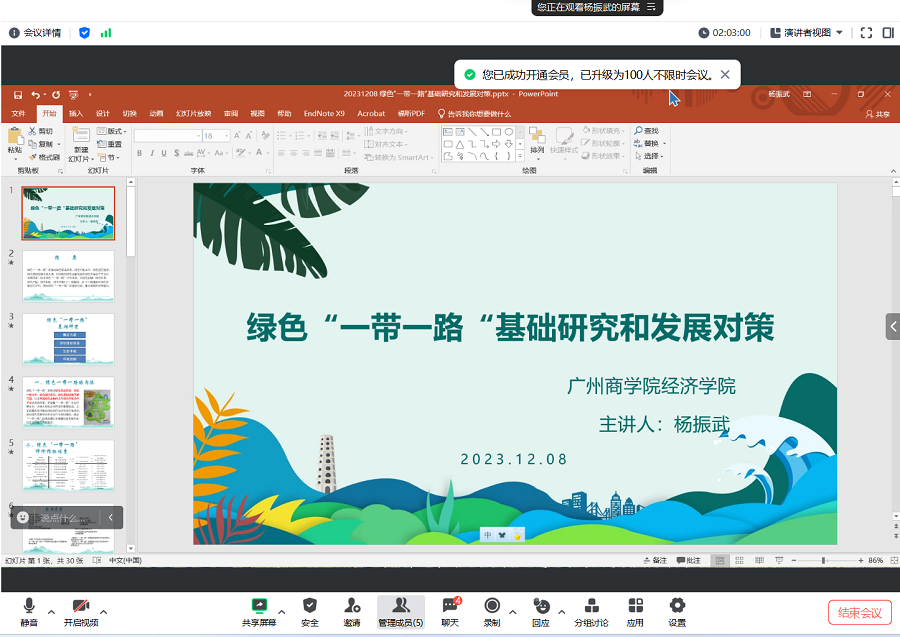Click the End Meeting button
This screenshot has width=900, height=637.
(x=858, y=612)
